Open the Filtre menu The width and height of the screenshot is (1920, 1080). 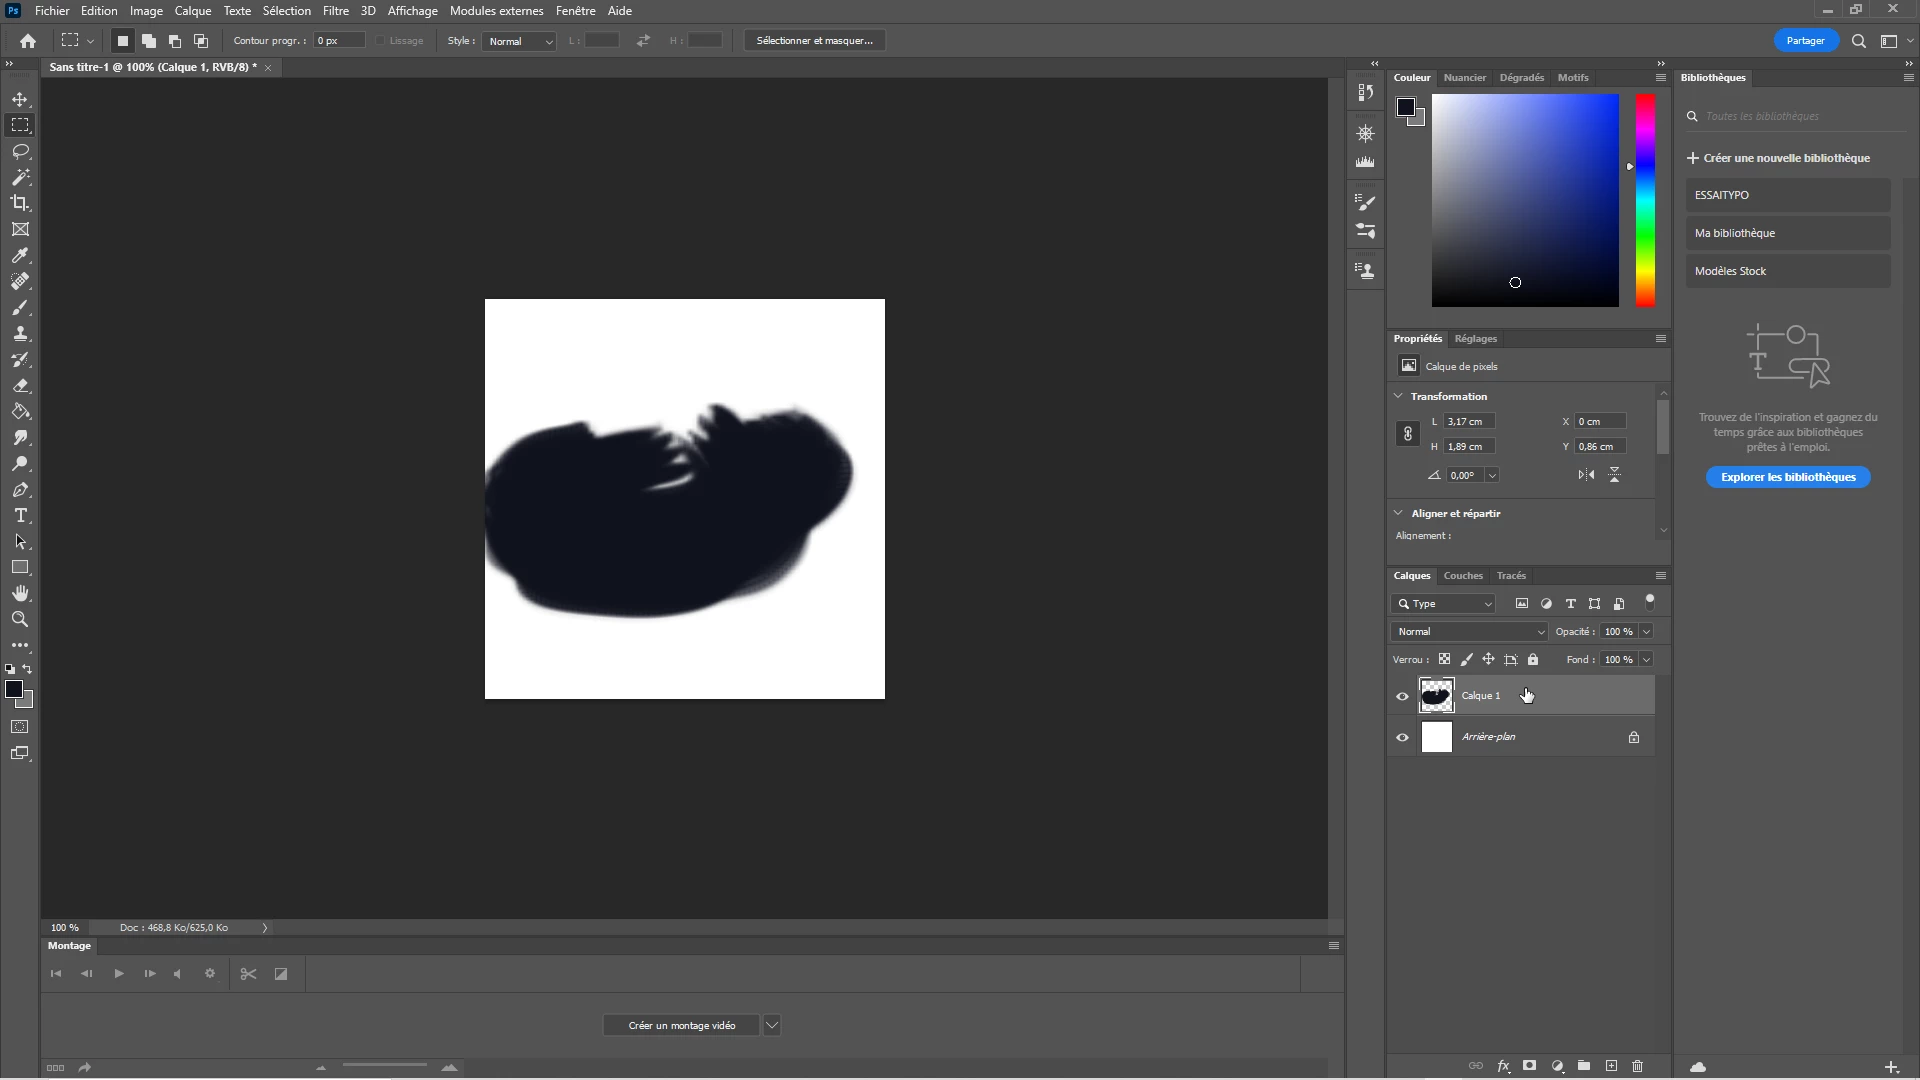coord(335,11)
